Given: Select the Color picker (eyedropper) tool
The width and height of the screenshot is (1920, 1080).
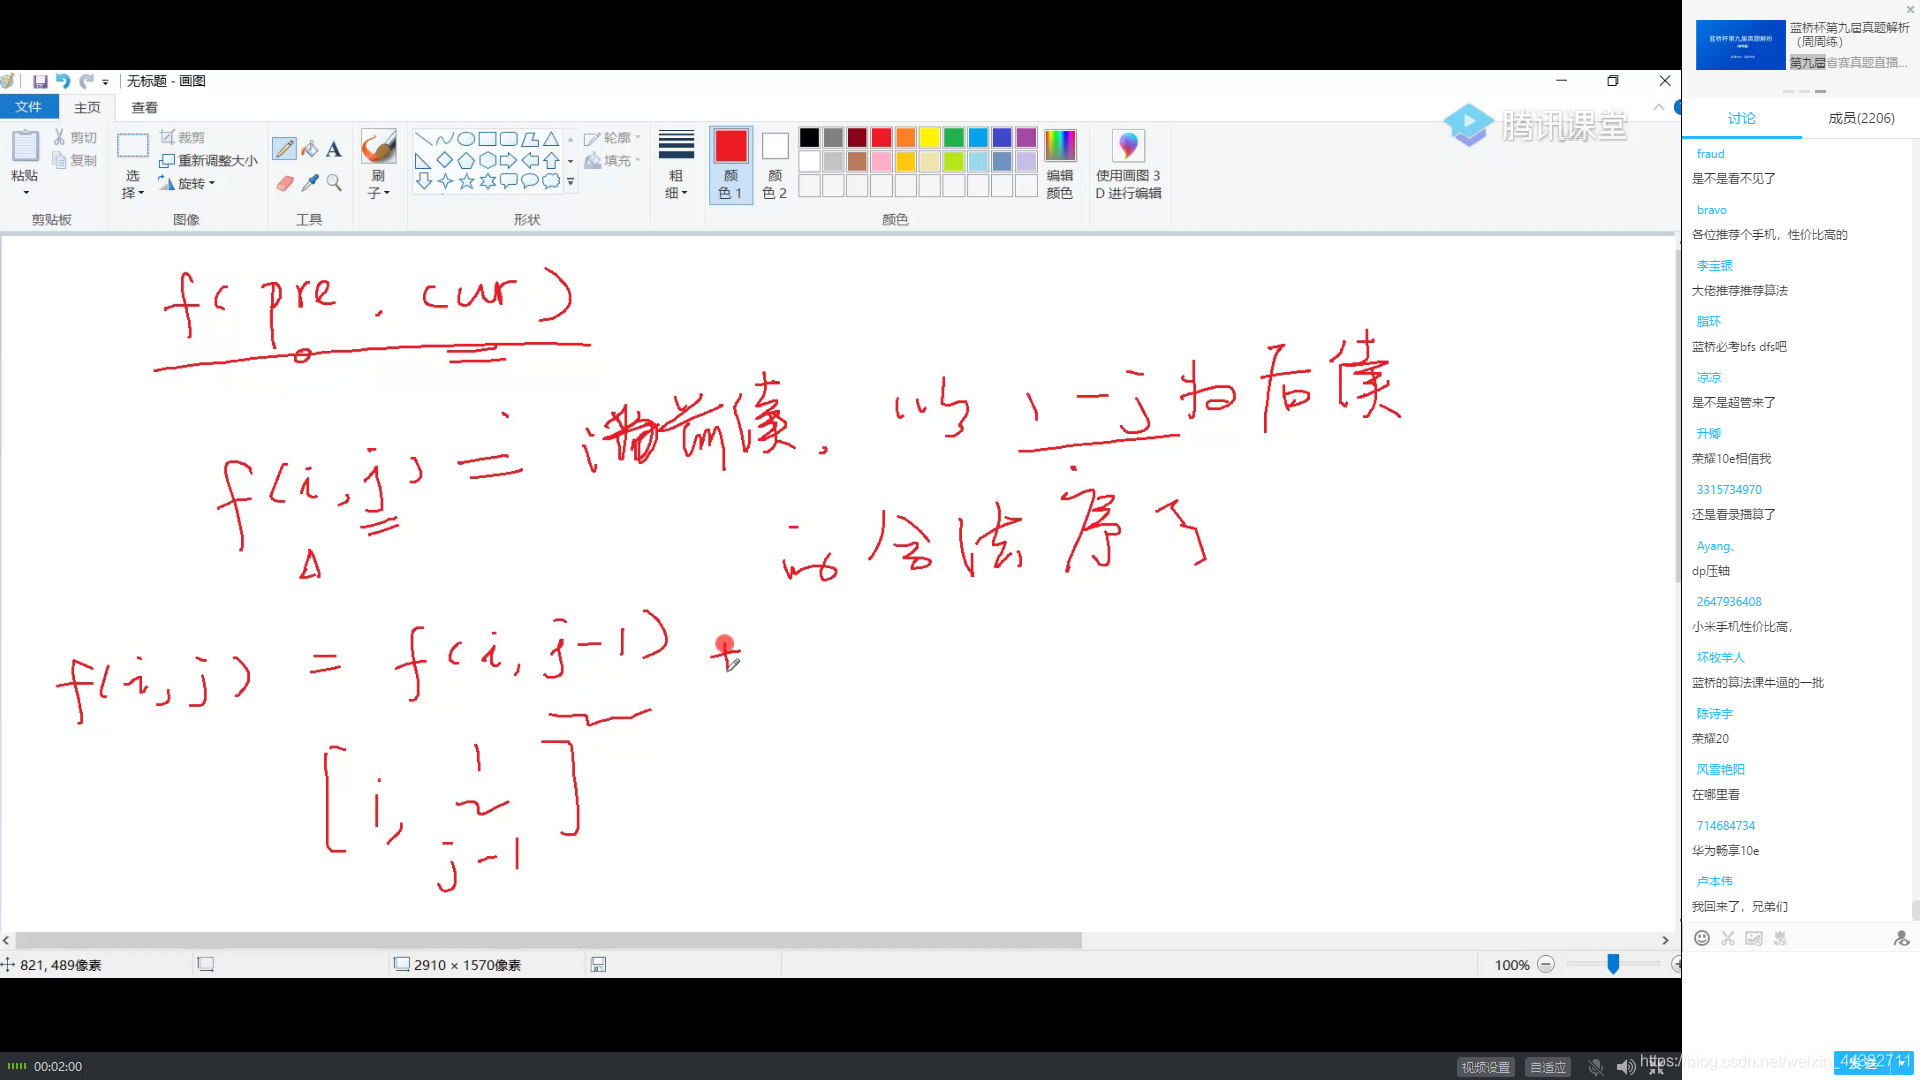Looking at the screenshot, I should click(x=310, y=183).
